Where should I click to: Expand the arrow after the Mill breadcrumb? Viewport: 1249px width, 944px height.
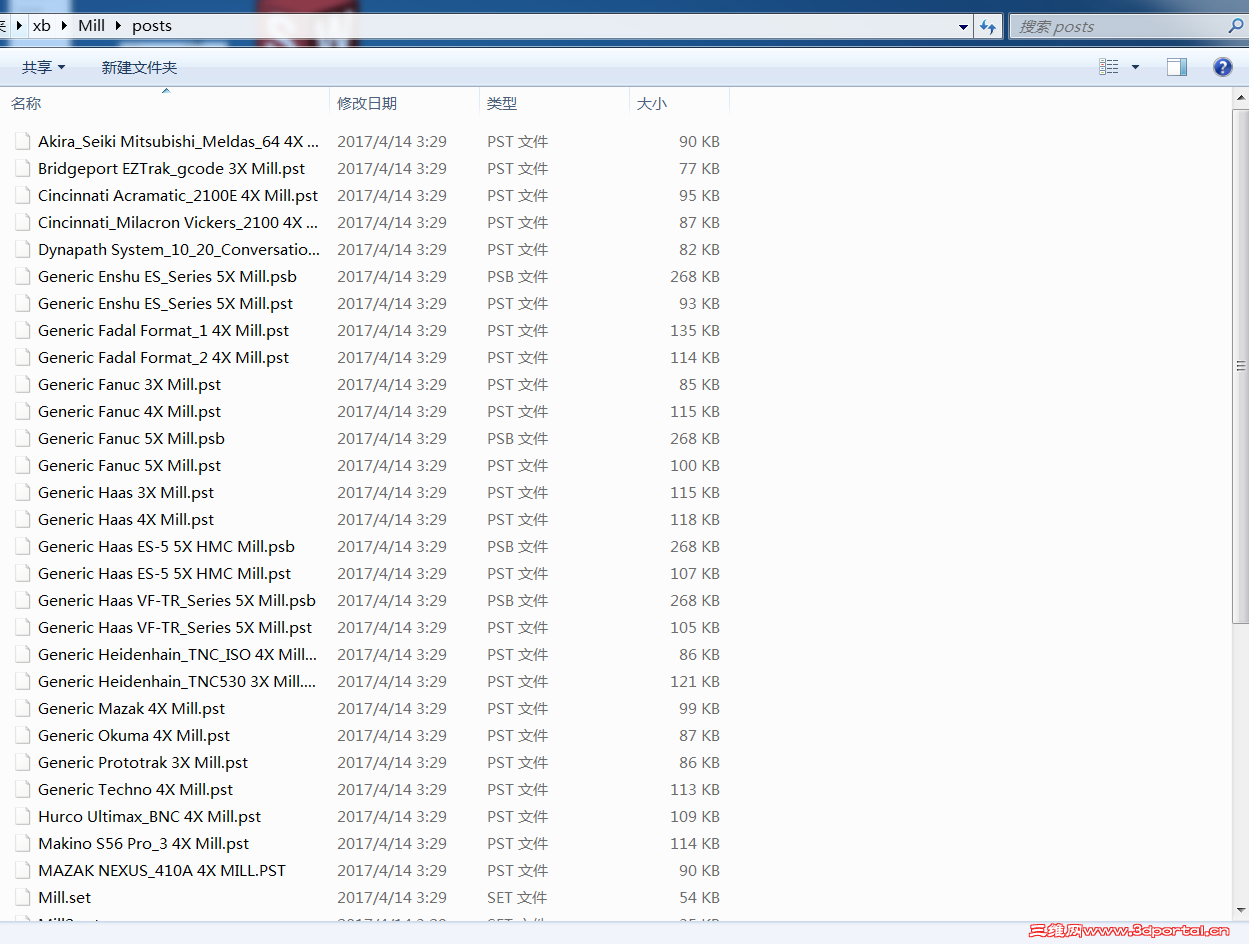click(118, 26)
